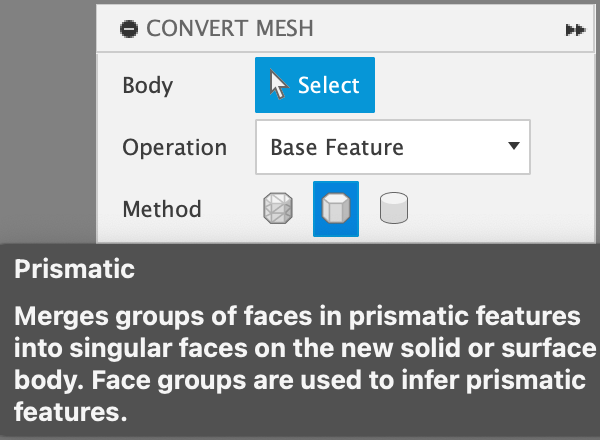Viewport: 600px width, 440px height.
Task: Open the Operation dropdown showing Base Feature
Action: (x=392, y=148)
